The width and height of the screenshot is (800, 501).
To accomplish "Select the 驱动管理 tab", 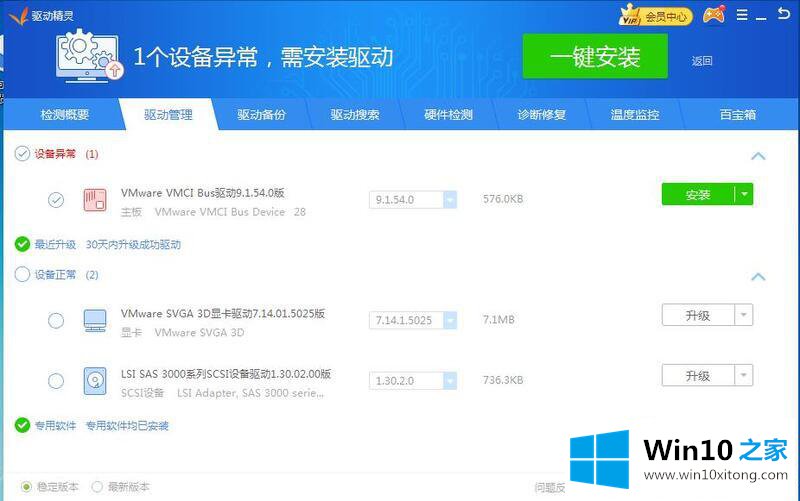I will point(168,115).
